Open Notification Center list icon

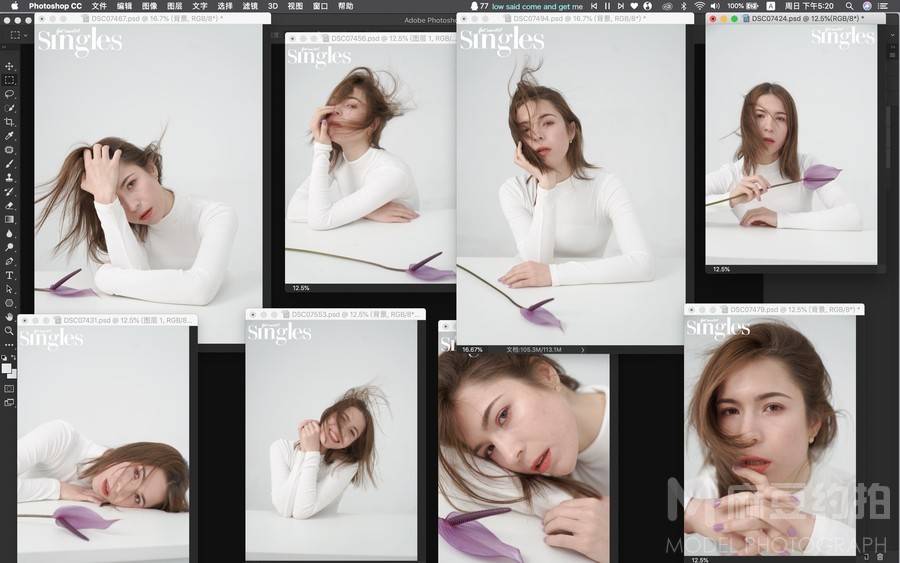[x=883, y=6]
